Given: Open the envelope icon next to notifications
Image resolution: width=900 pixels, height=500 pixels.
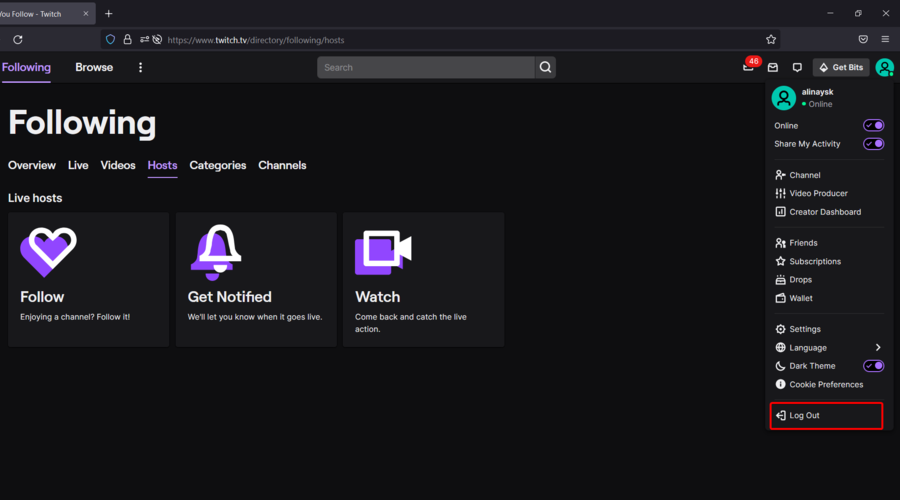Looking at the screenshot, I should coord(773,67).
